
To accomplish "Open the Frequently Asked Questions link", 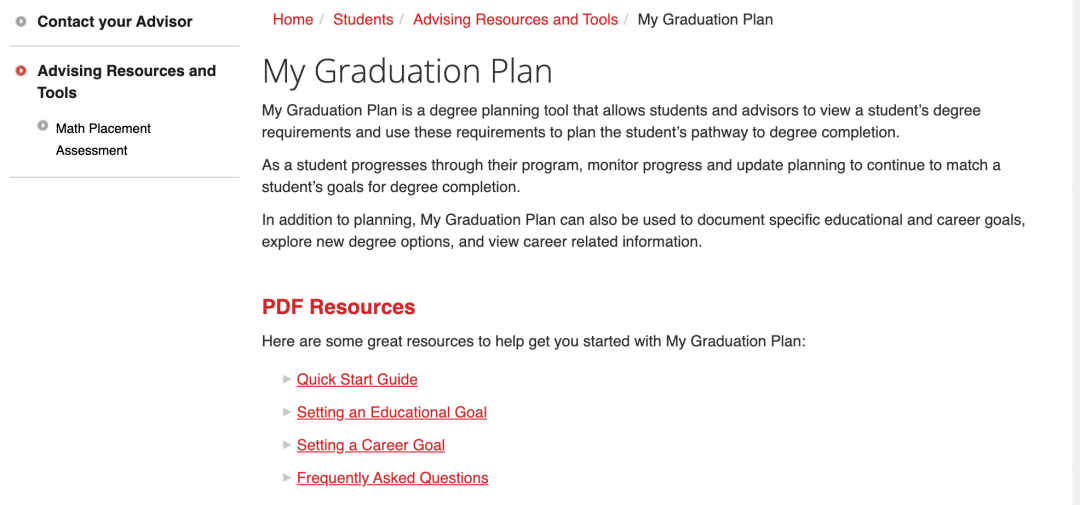I will (x=393, y=477).
